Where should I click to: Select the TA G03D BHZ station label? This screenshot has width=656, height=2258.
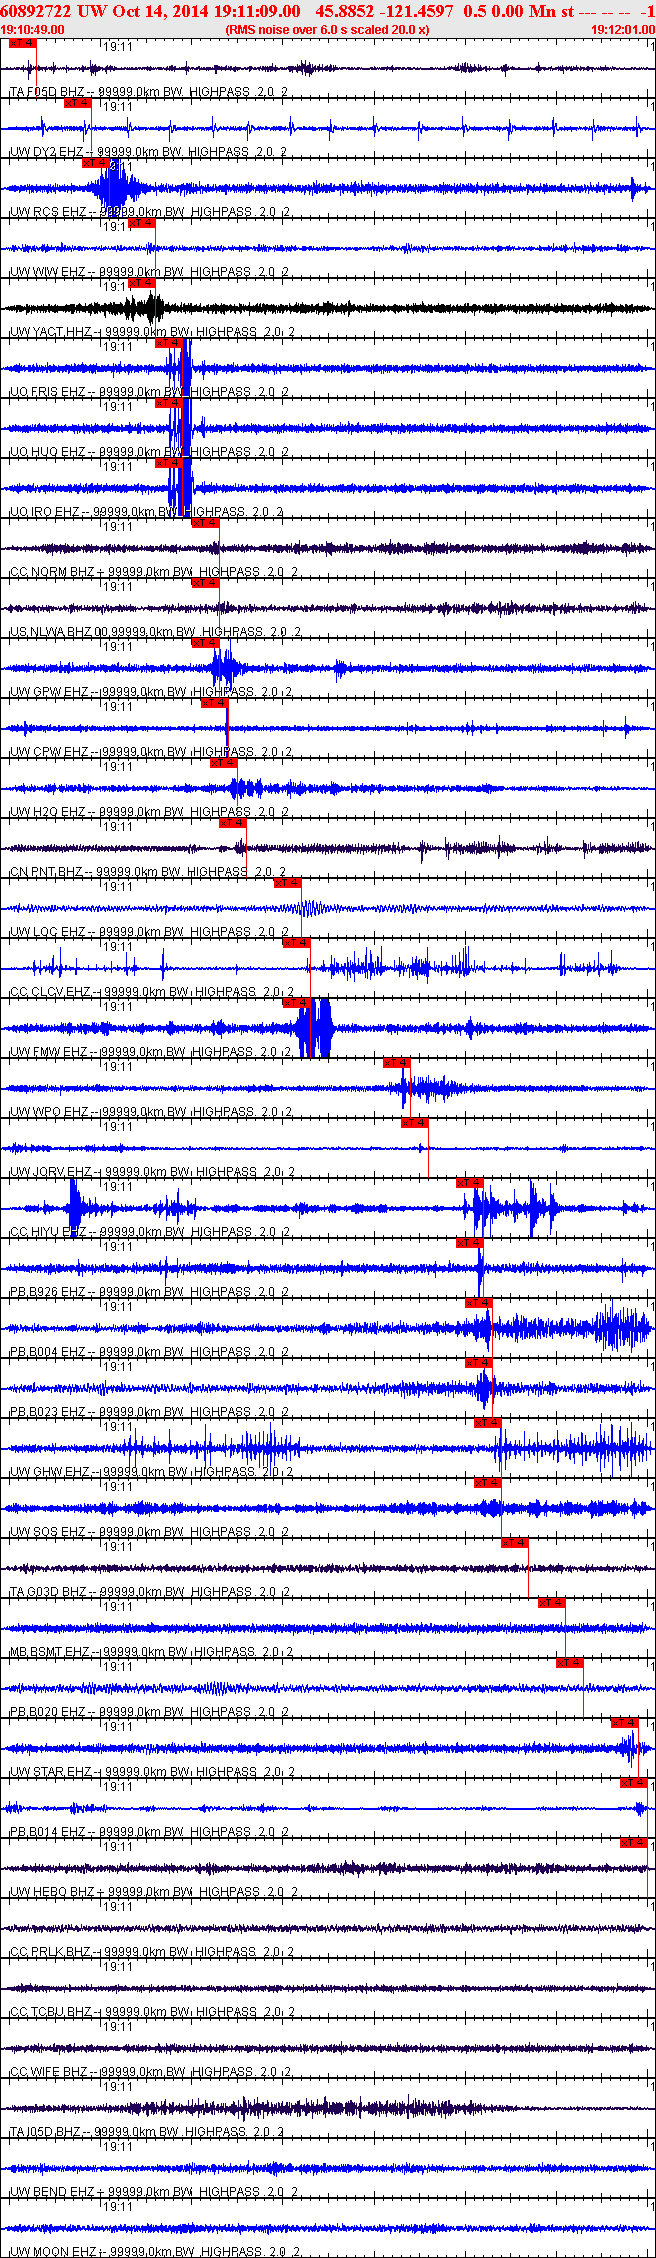[148, 1592]
